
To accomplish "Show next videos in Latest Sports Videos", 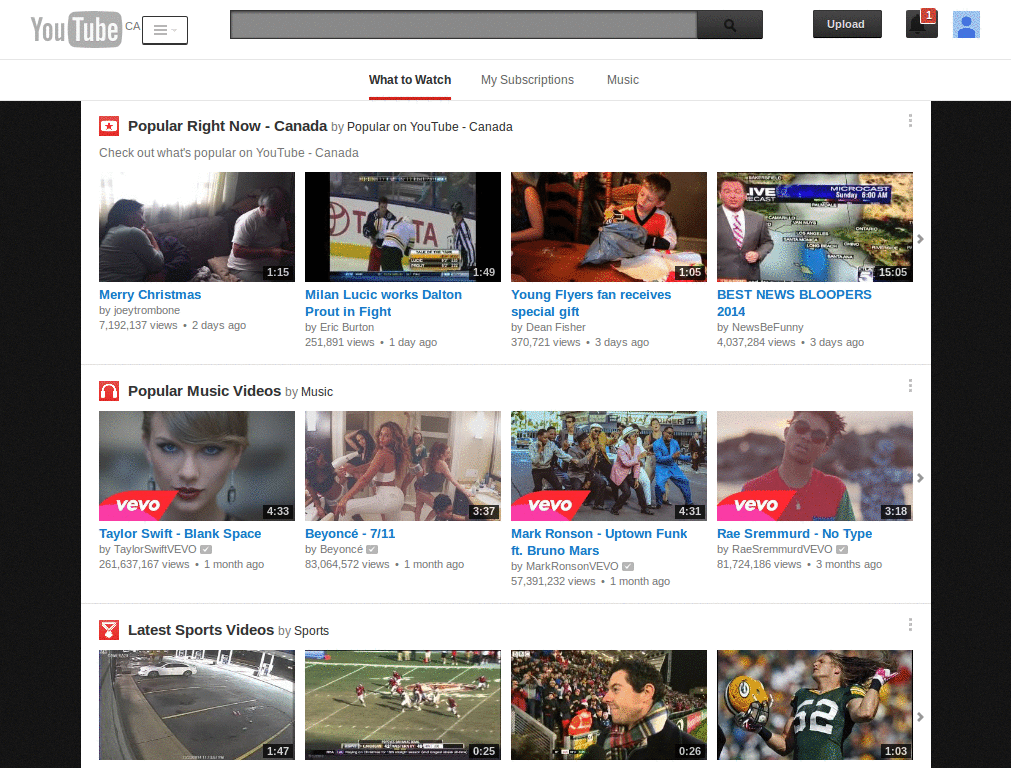I will [x=920, y=717].
